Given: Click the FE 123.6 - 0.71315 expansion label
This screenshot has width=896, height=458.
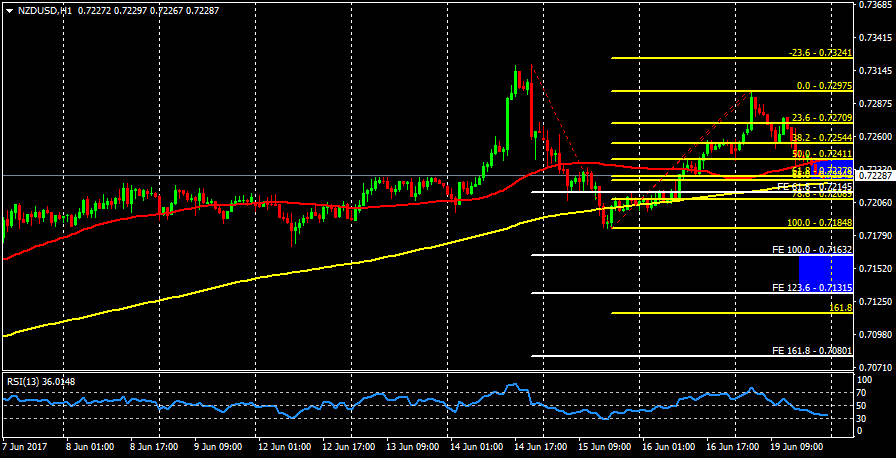Looking at the screenshot, I should pos(812,288).
